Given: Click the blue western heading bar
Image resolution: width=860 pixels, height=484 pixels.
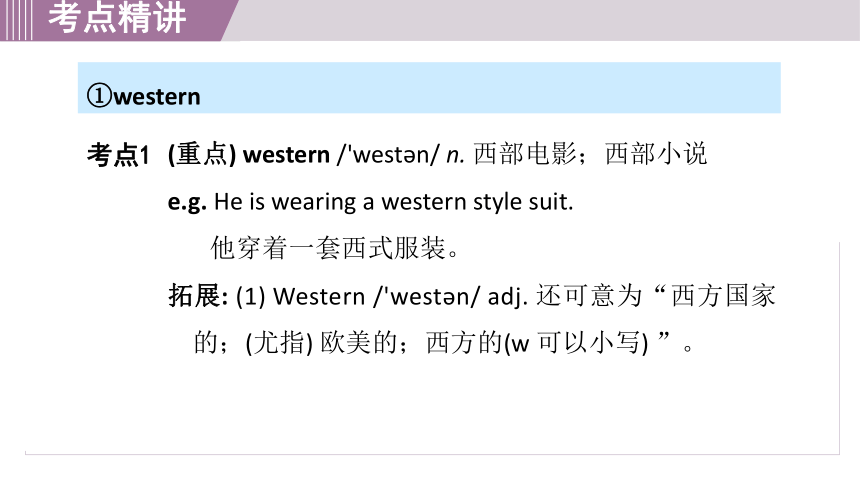Looking at the screenshot, I should pyautogui.click(x=429, y=88).
